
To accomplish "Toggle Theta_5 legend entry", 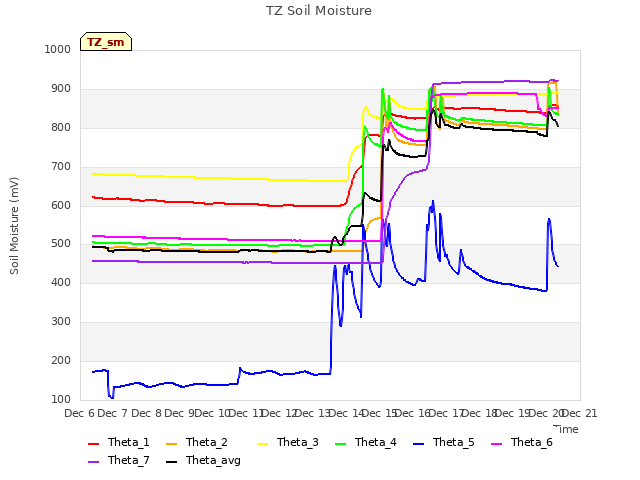I will point(444,442).
